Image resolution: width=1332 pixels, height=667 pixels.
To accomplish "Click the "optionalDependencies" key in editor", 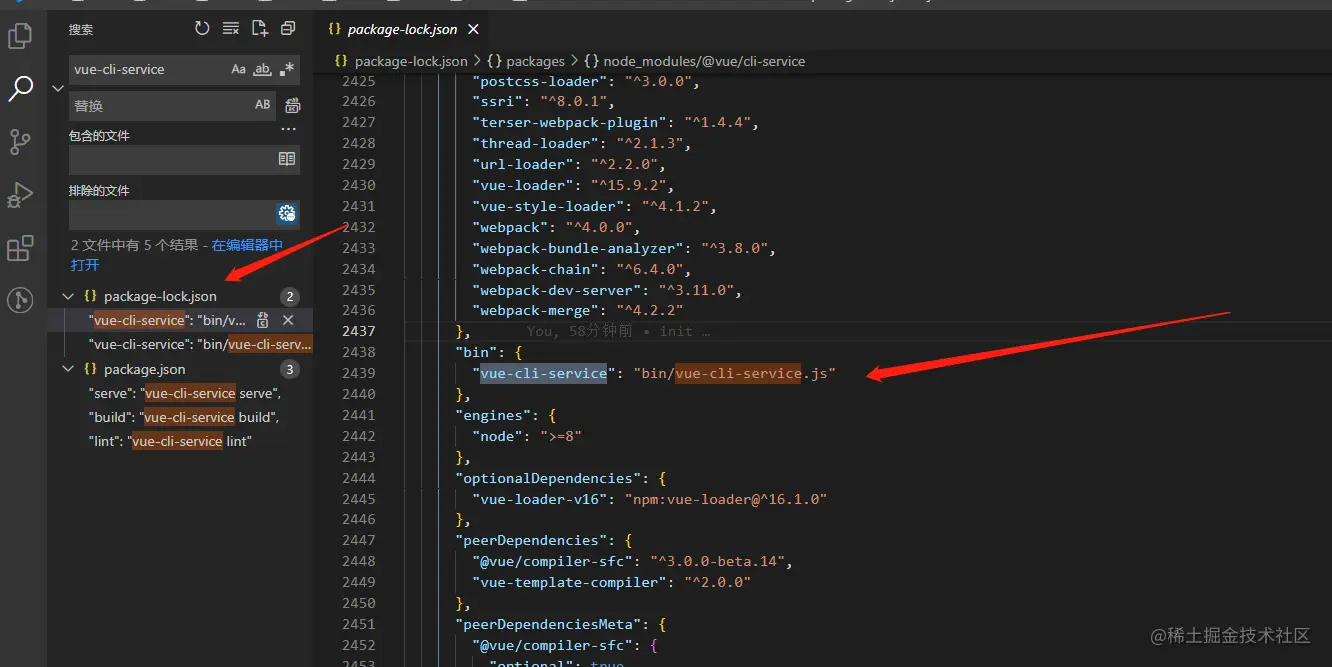I will coord(548,478).
